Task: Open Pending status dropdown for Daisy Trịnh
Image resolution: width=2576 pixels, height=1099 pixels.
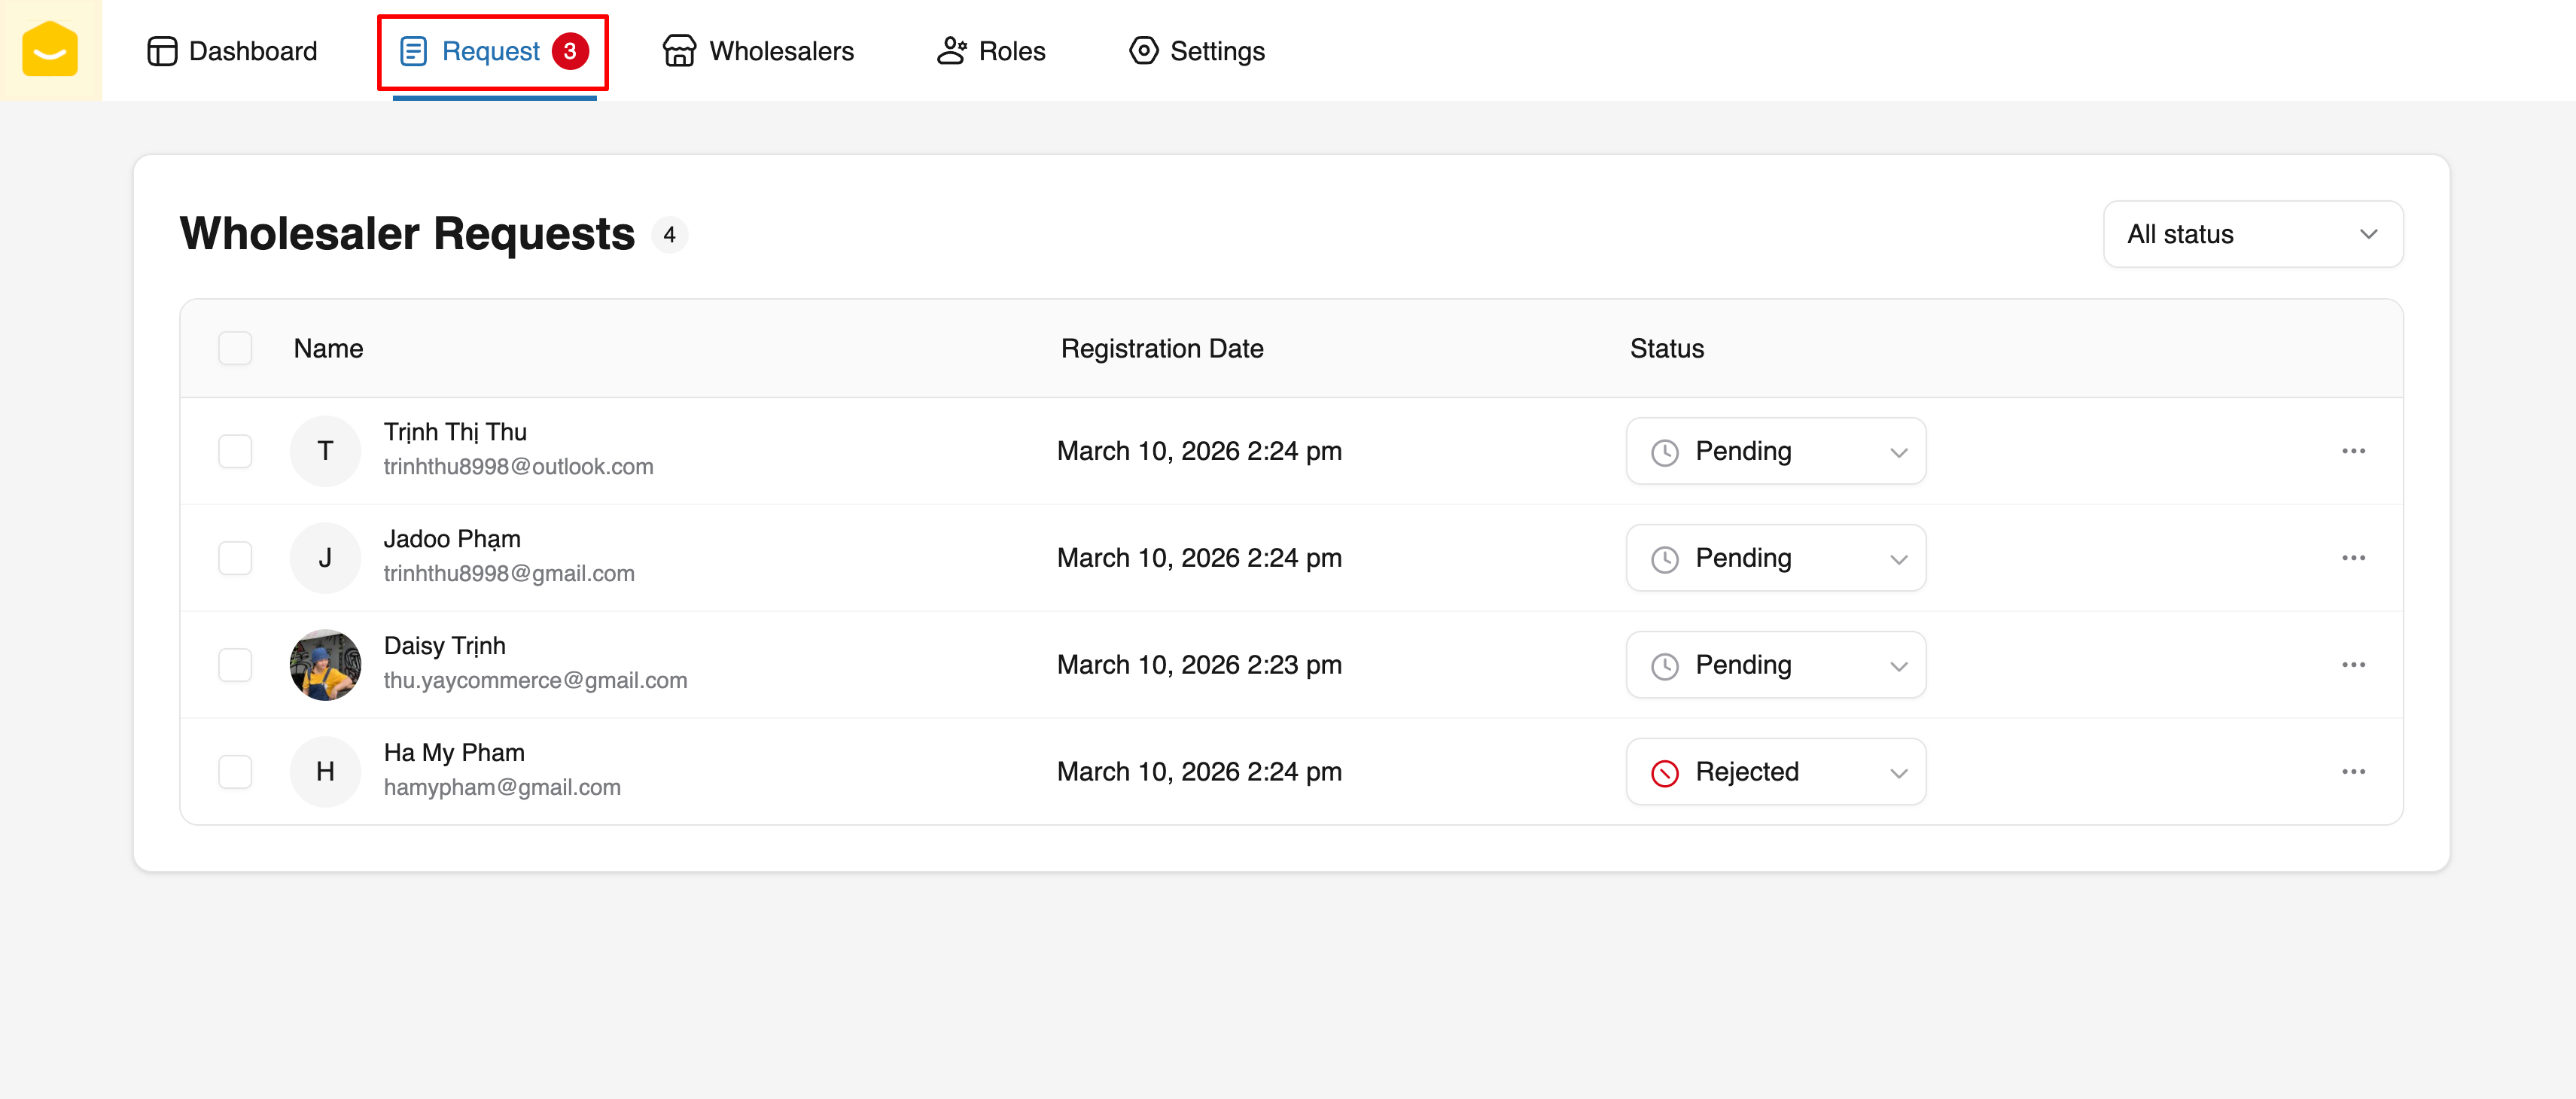Action: [x=1775, y=665]
